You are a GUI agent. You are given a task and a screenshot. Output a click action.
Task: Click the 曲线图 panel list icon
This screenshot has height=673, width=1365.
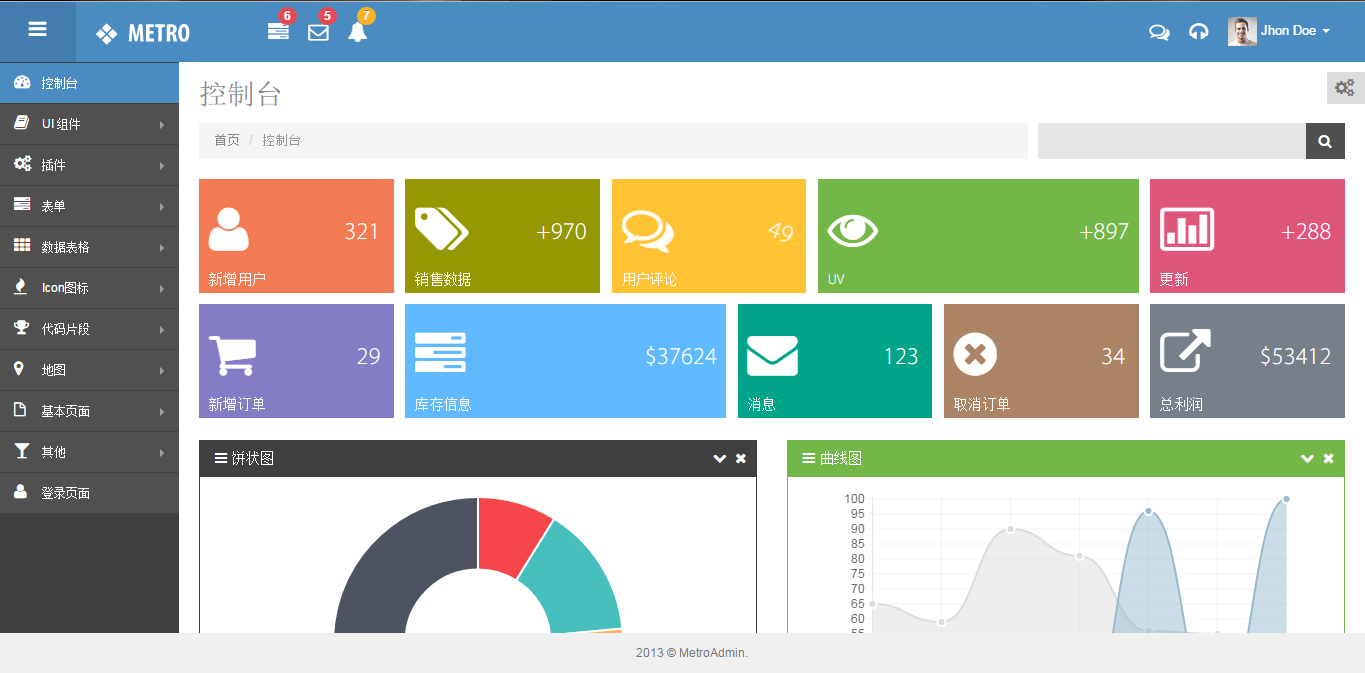coord(809,458)
